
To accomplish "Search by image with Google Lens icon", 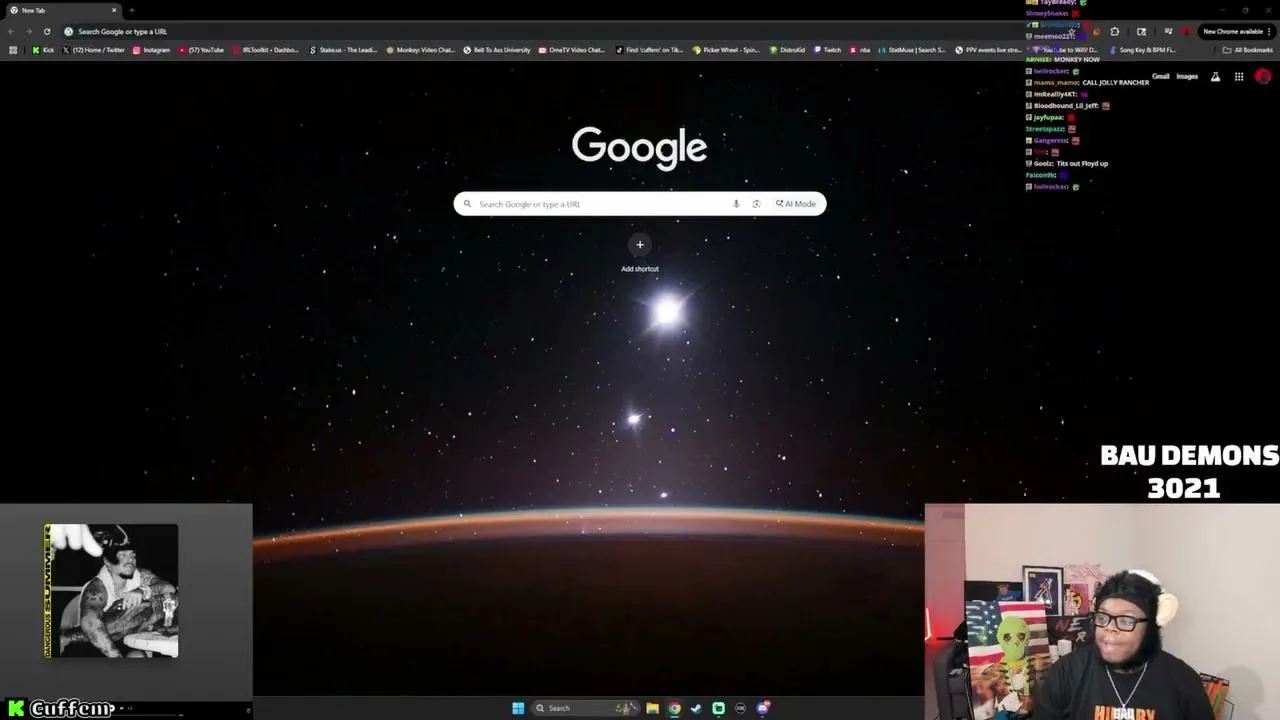I will [x=756, y=204].
